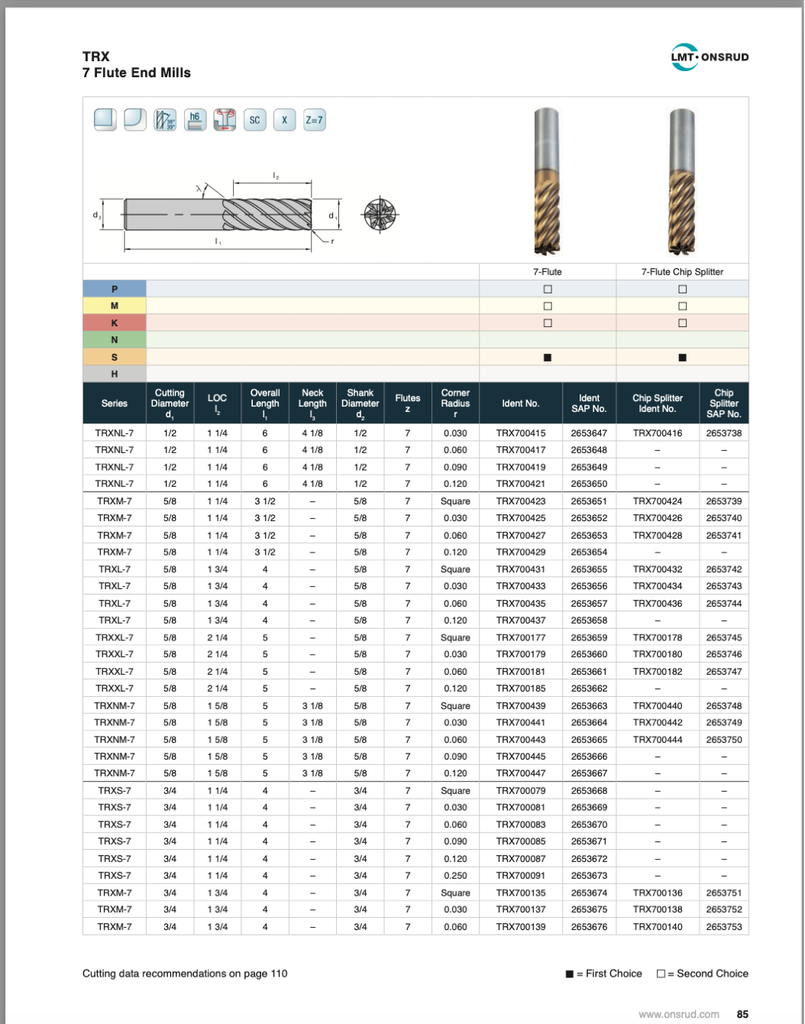This screenshot has width=805, height=1024.
Task: Click the 7-Flute end mill photo
Action: (546, 181)
